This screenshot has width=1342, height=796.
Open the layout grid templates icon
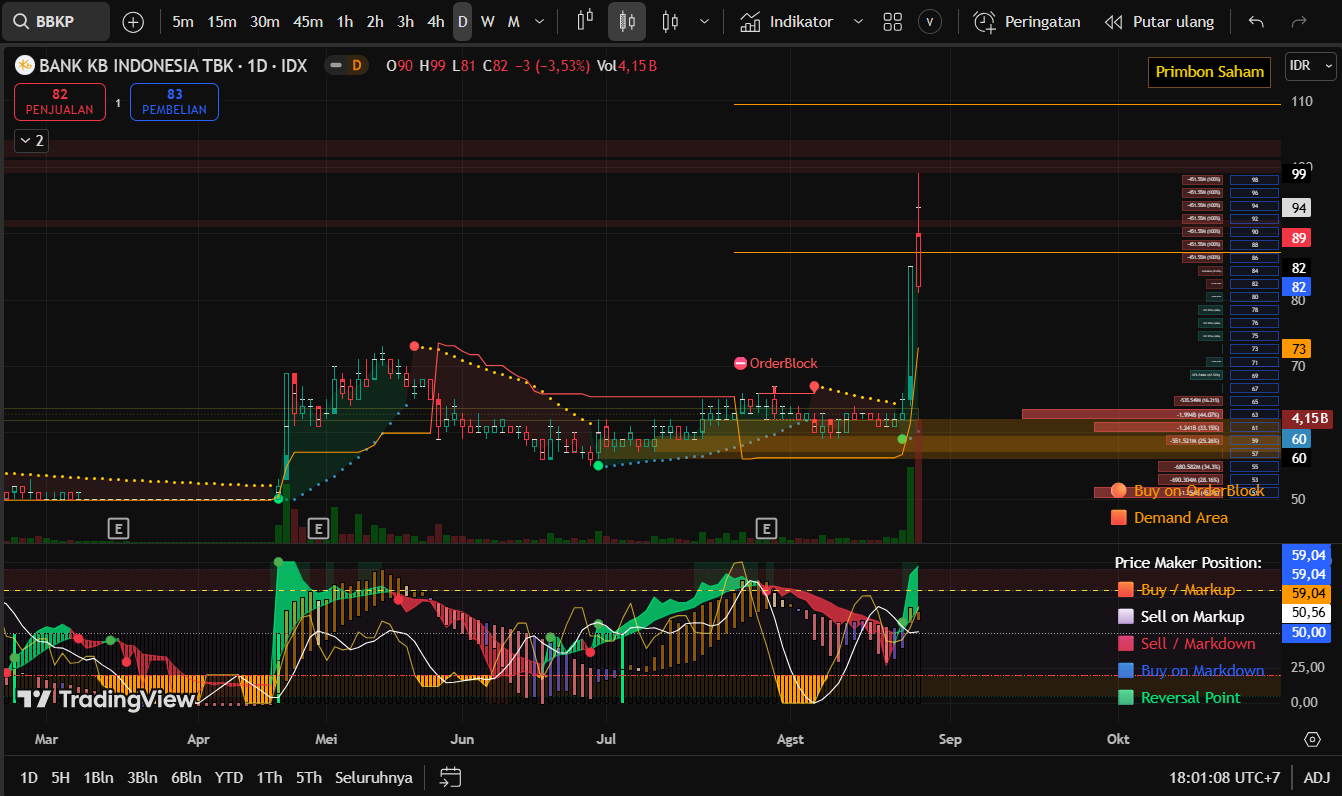click(x=893, y=22)
